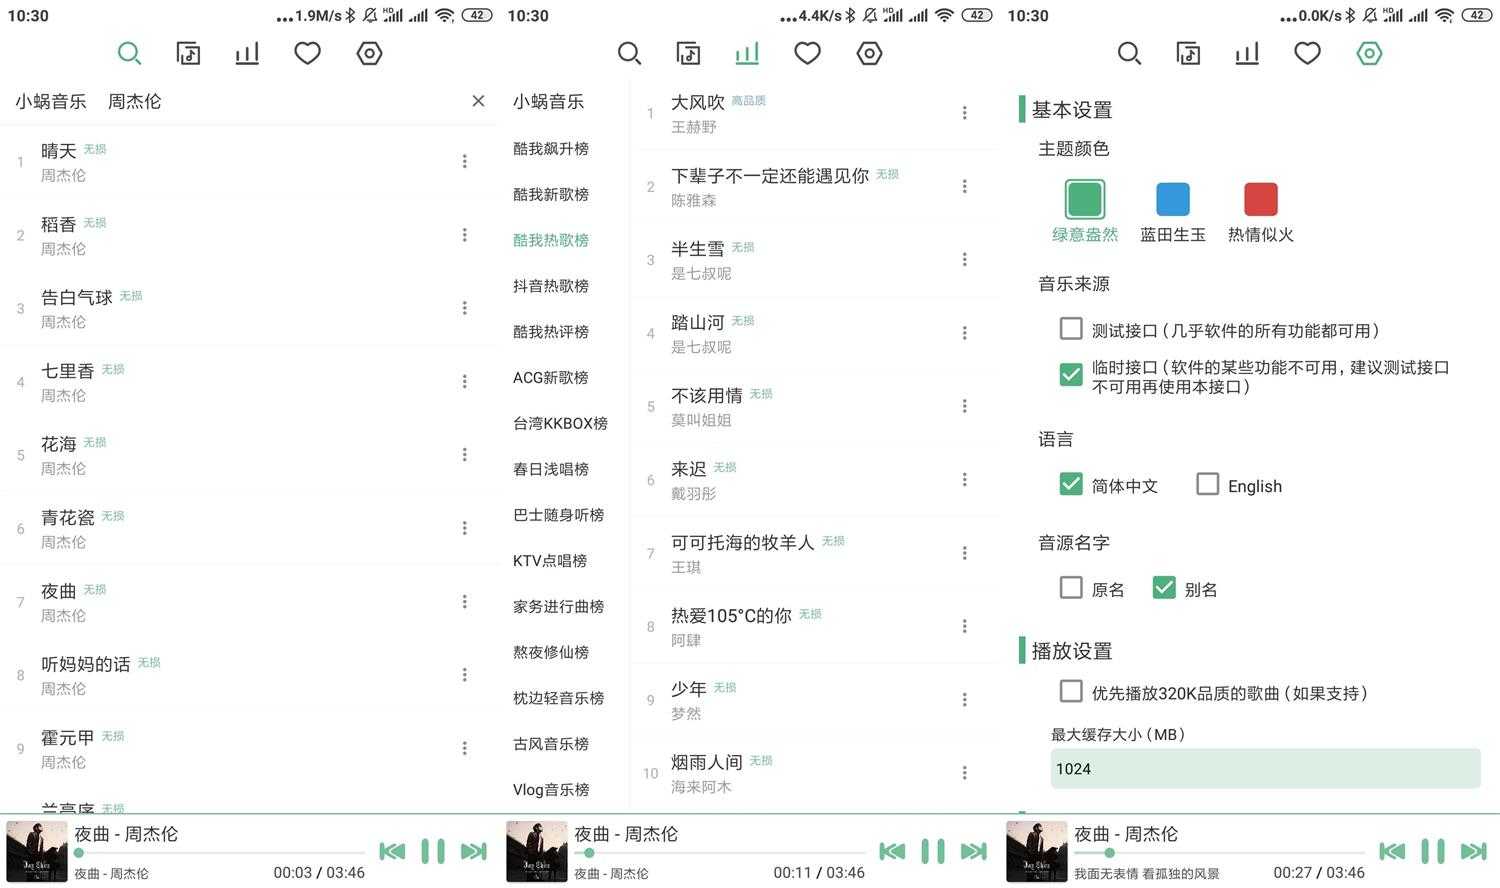Enable the English language option
Viewport: 1500px width, 888px height.
click(1207, 484)
